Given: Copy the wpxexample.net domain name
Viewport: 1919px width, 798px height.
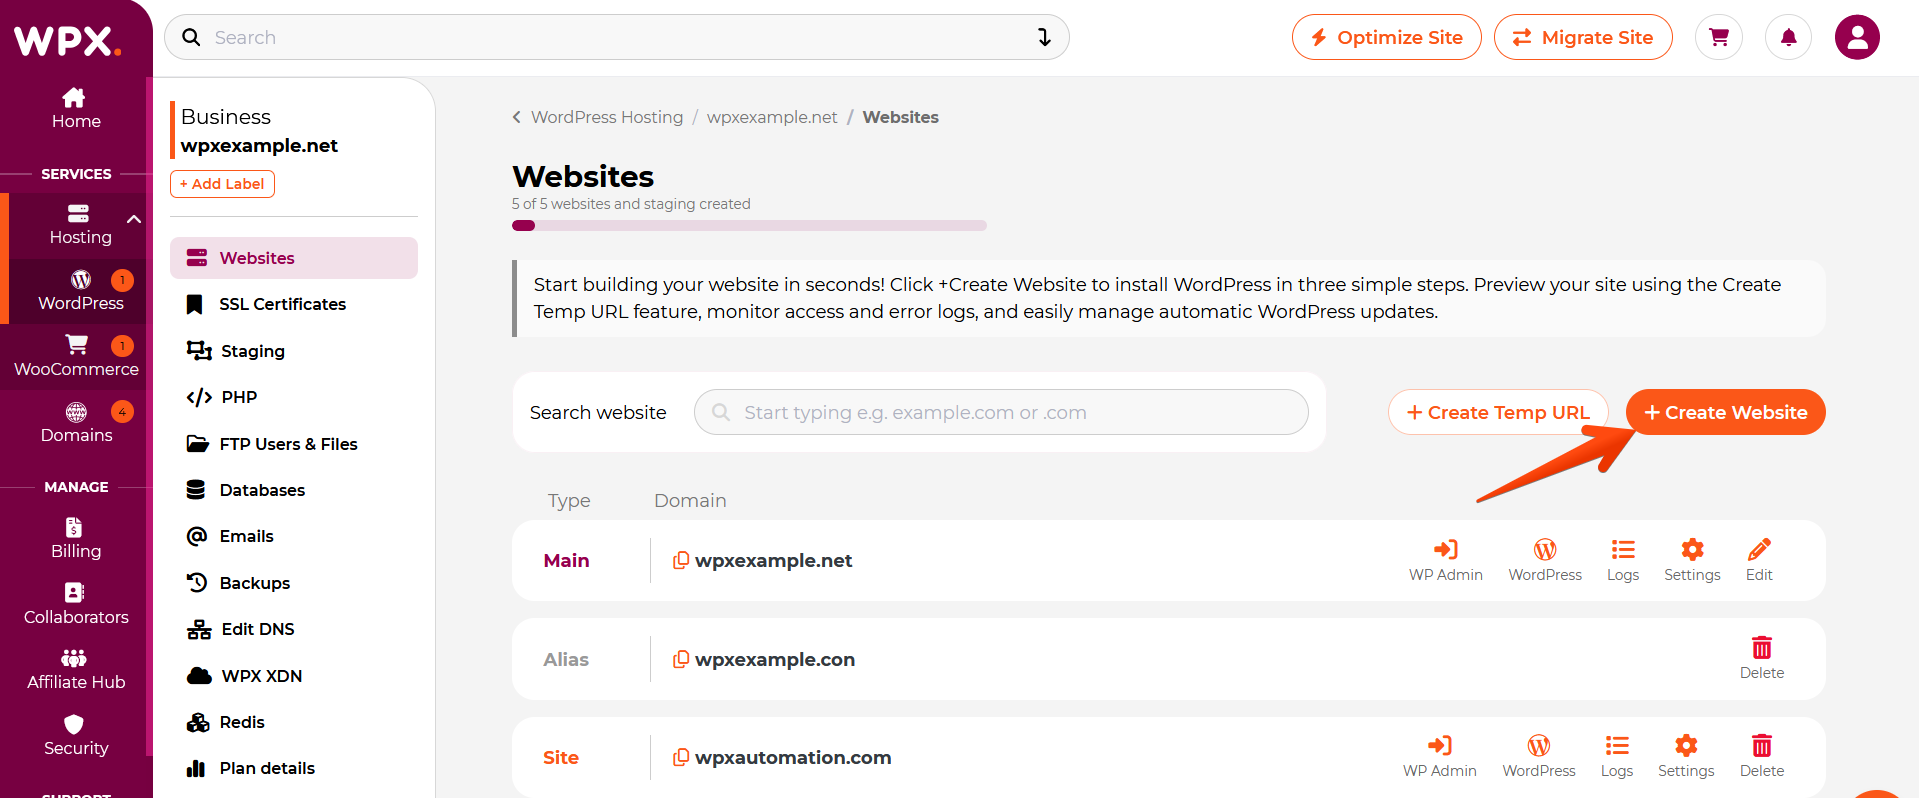Looking at the screenshot, I should tap(681, 561).
